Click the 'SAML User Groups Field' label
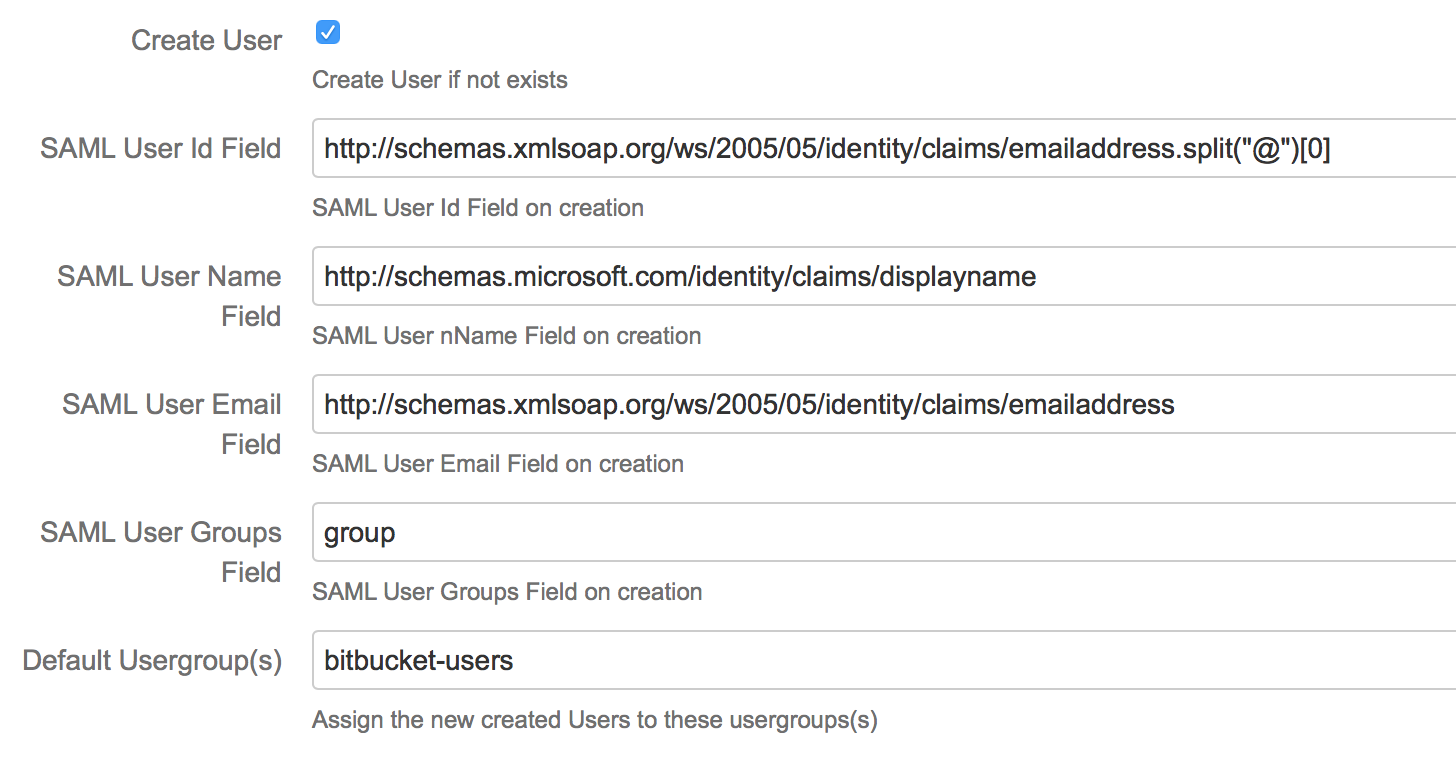The height and width of the screenshot is (766, 1456). (161, 552)
